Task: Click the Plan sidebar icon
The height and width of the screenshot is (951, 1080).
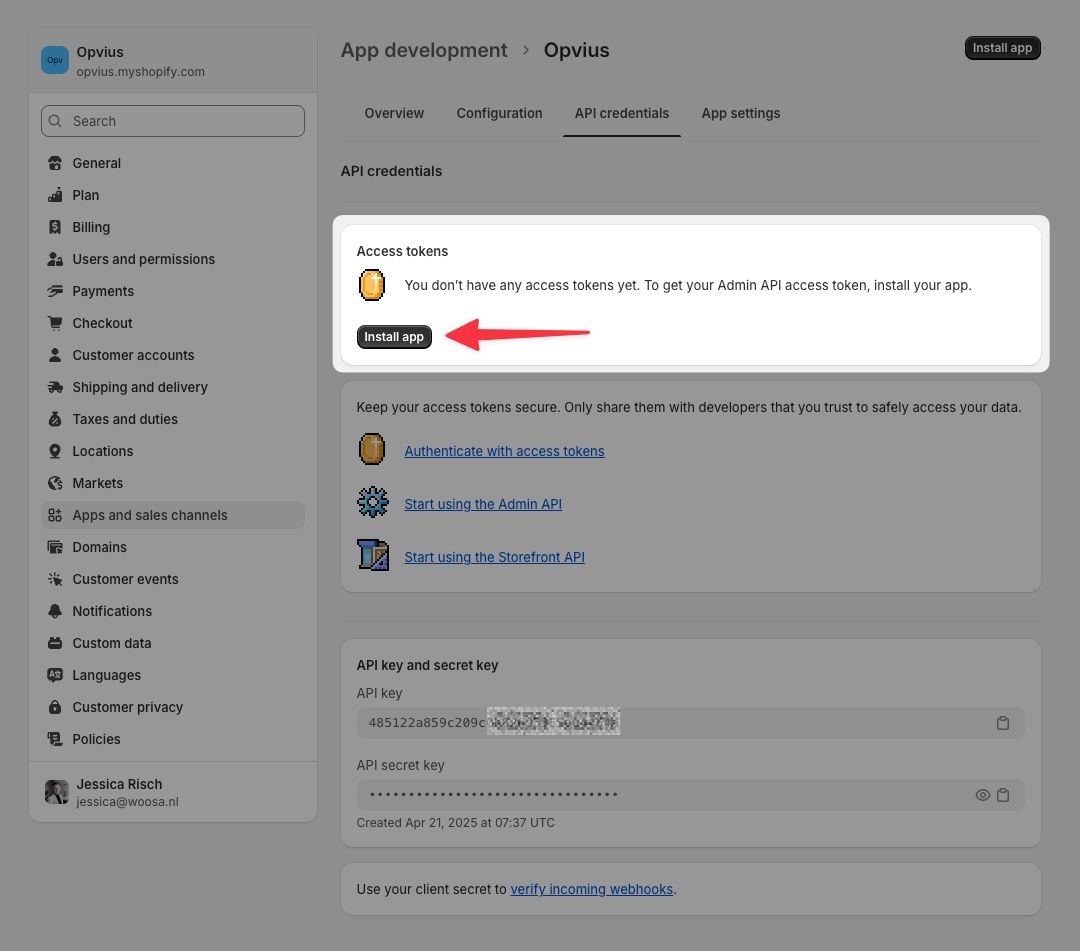Action: pos(55,195)
